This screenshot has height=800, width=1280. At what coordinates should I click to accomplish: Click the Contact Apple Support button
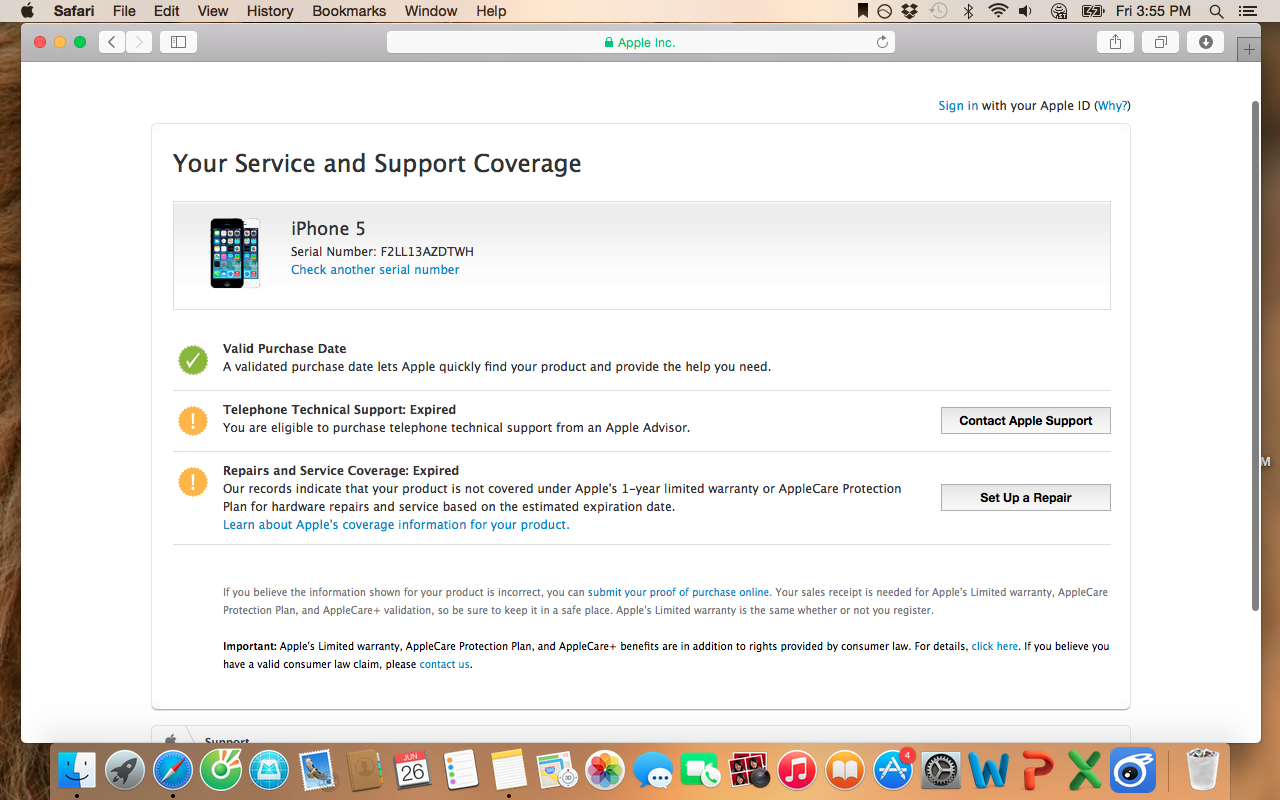1025,421
